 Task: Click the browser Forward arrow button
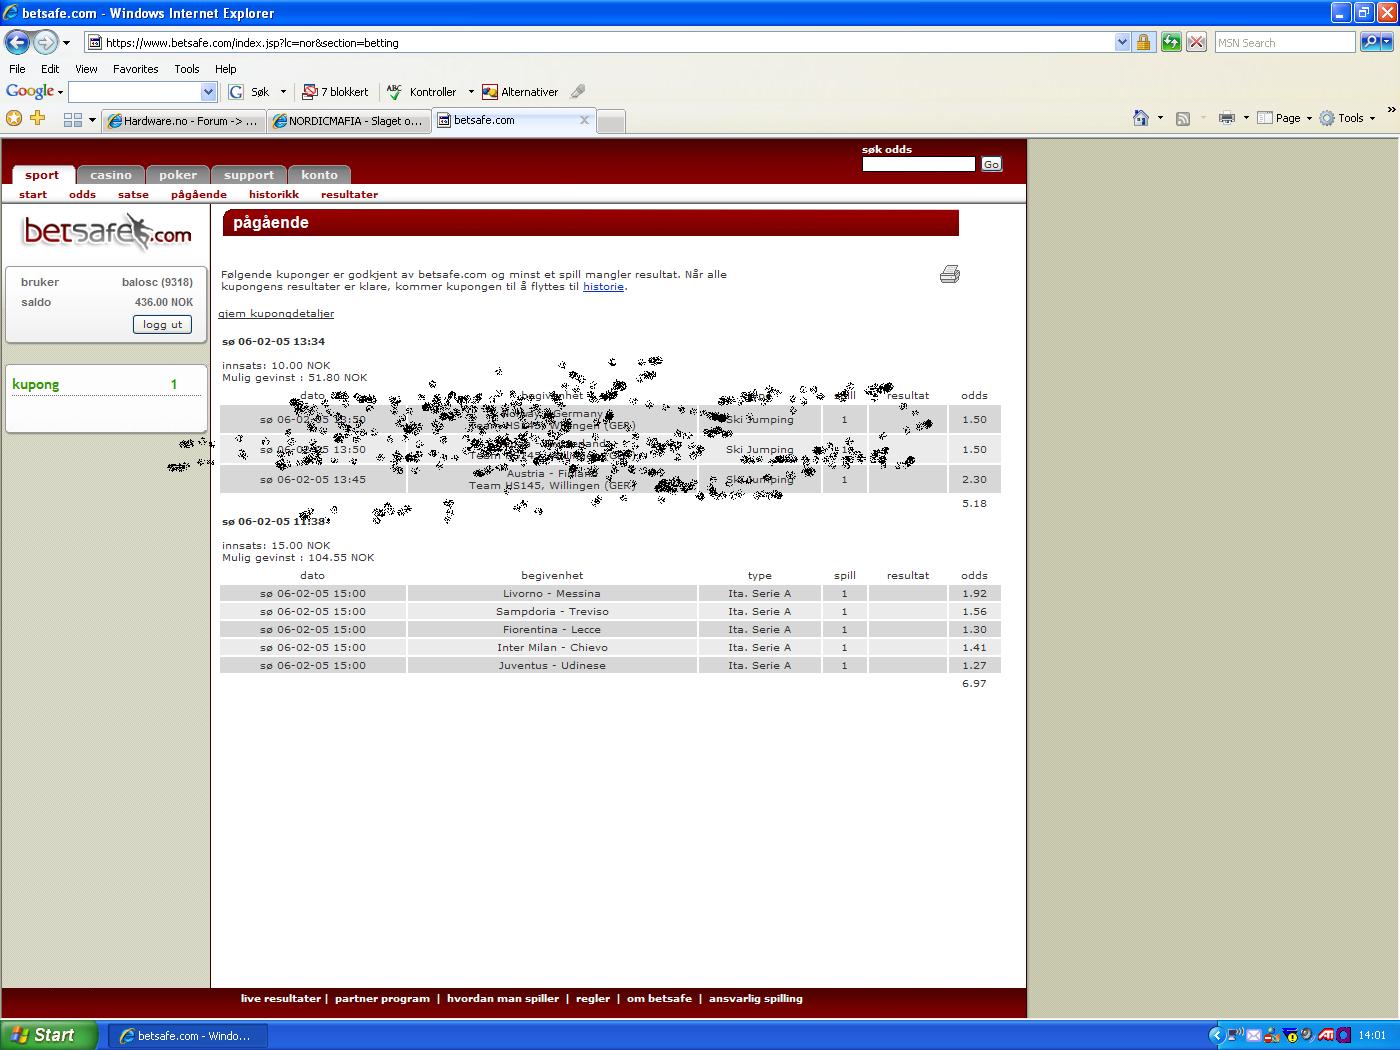tap(45, 42)
